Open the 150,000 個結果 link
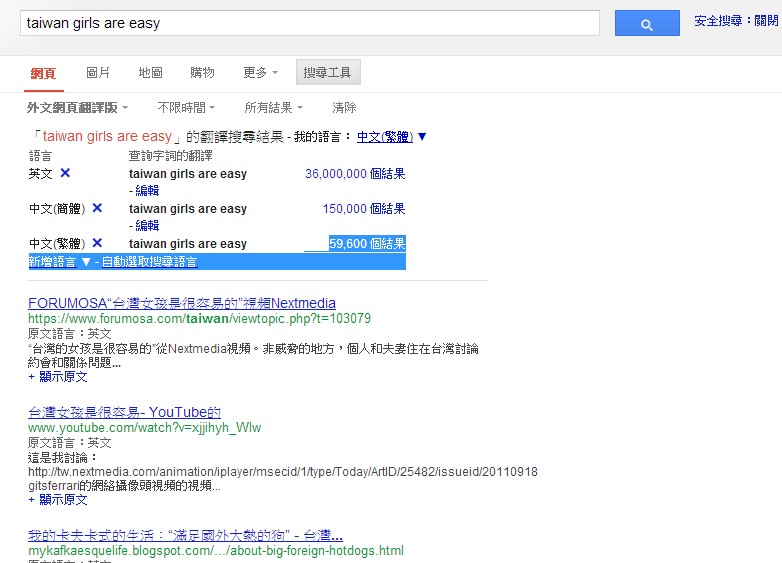 pyautogui.click(x=364, y=208)
